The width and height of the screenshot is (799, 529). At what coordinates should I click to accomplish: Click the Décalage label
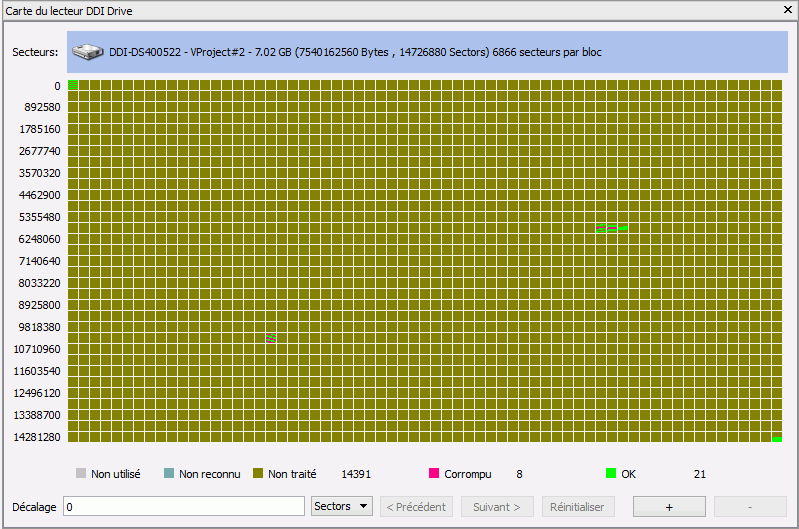[34, 507]
